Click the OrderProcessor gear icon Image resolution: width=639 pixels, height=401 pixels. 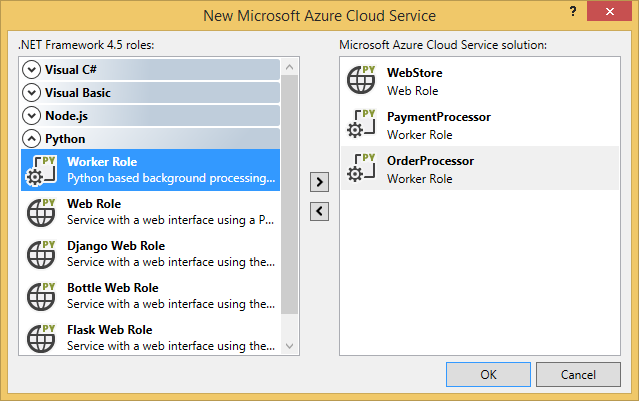pos(360,169)
